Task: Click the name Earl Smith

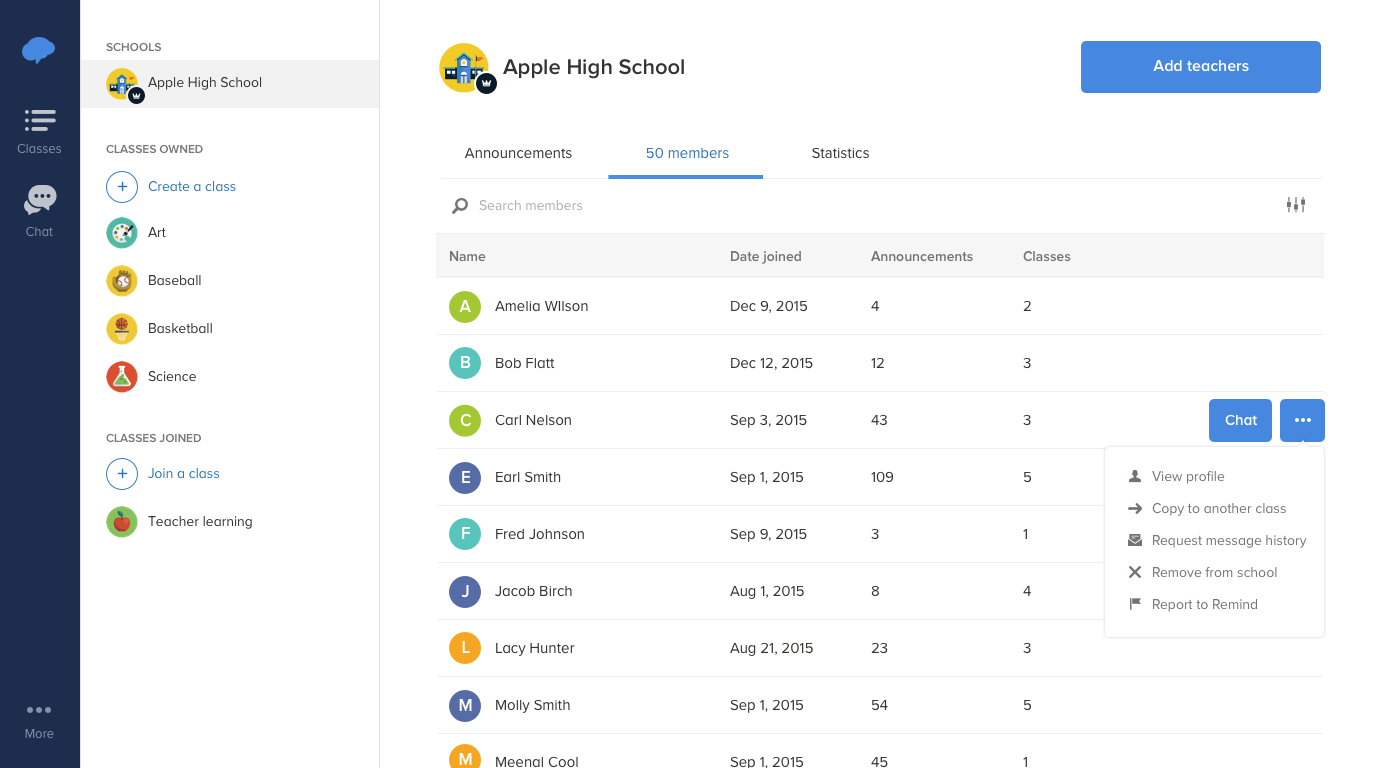Action: click(528, 477)
